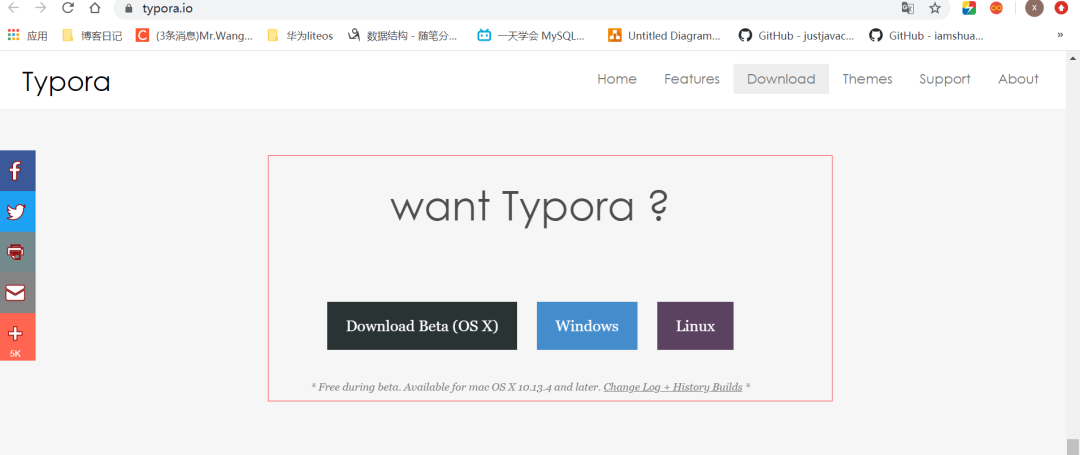Viewport: 1080px width, 455px height.
Task: Open the browser home page icon
Action: click(x=95, y=8)
